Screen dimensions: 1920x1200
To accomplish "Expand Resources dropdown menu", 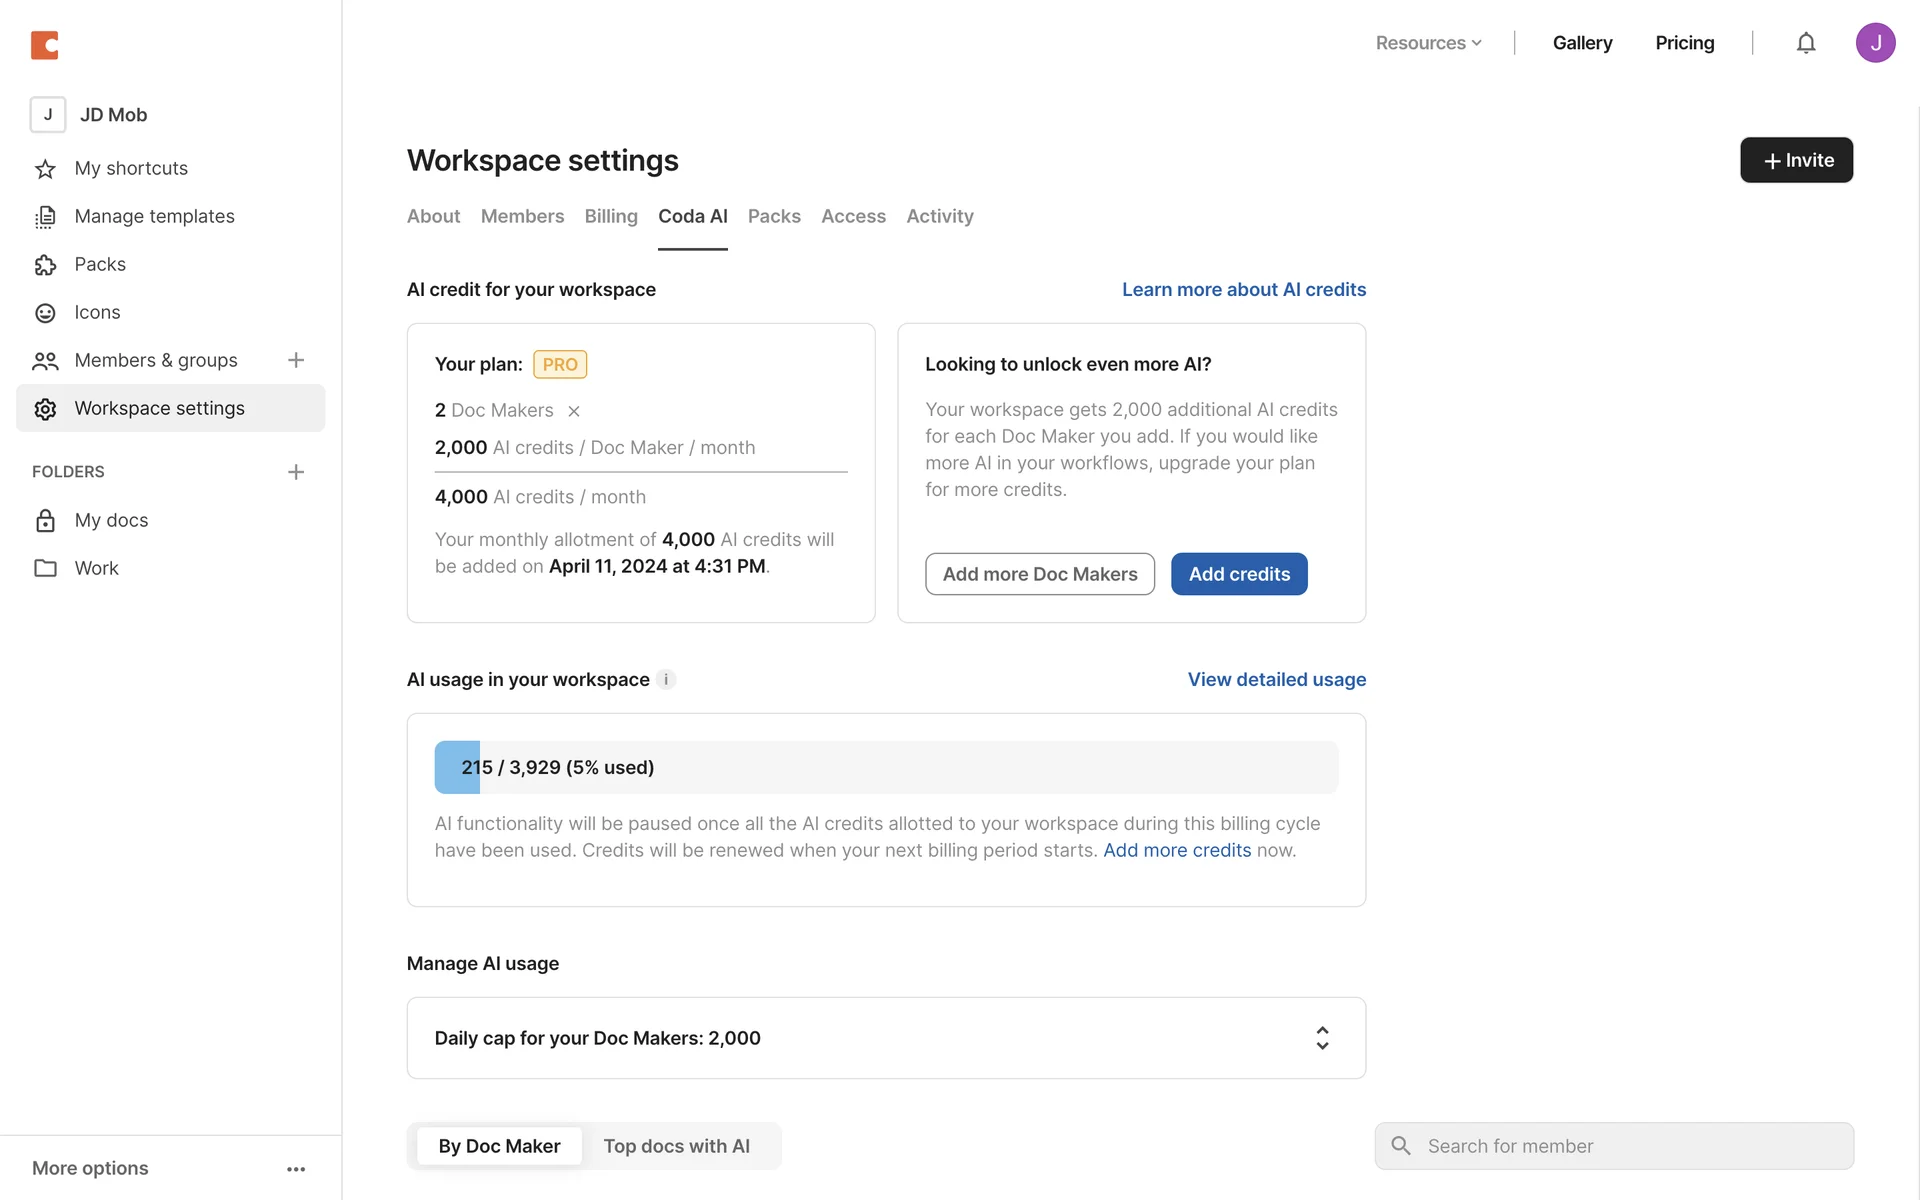I will [1428, 43].
